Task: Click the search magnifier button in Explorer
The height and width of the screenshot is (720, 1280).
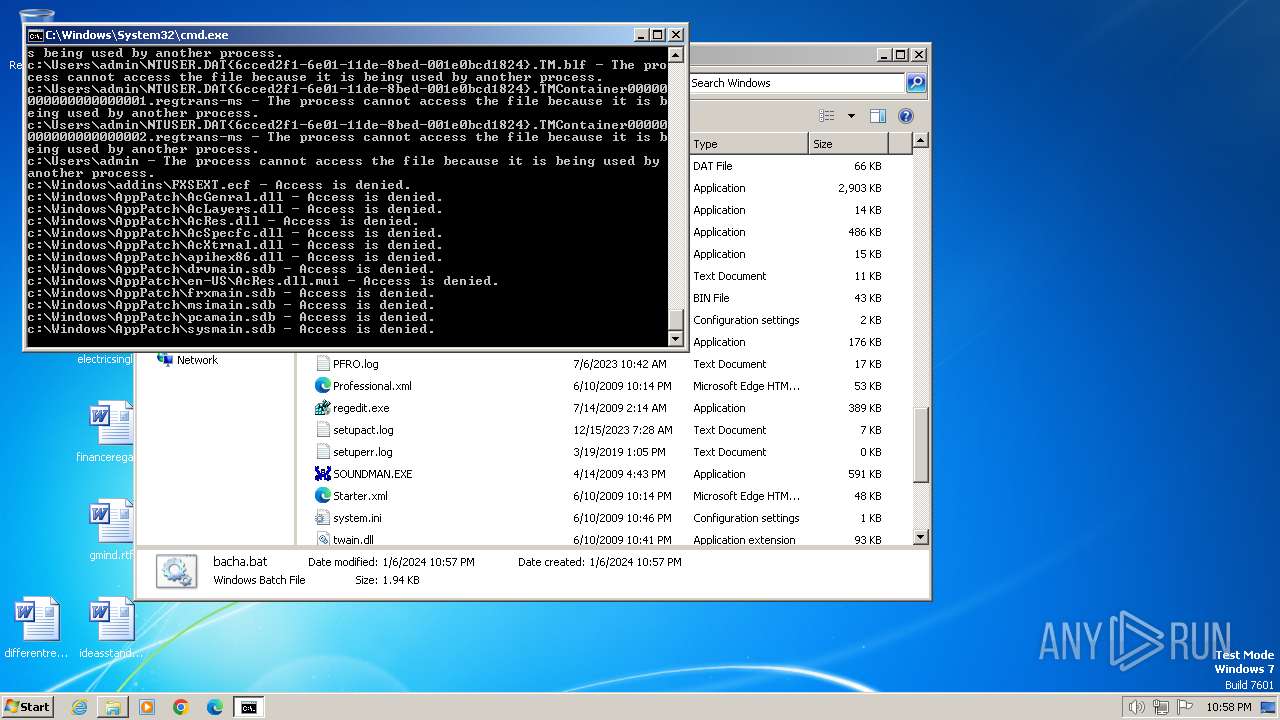Action: [x=916, y=83]
